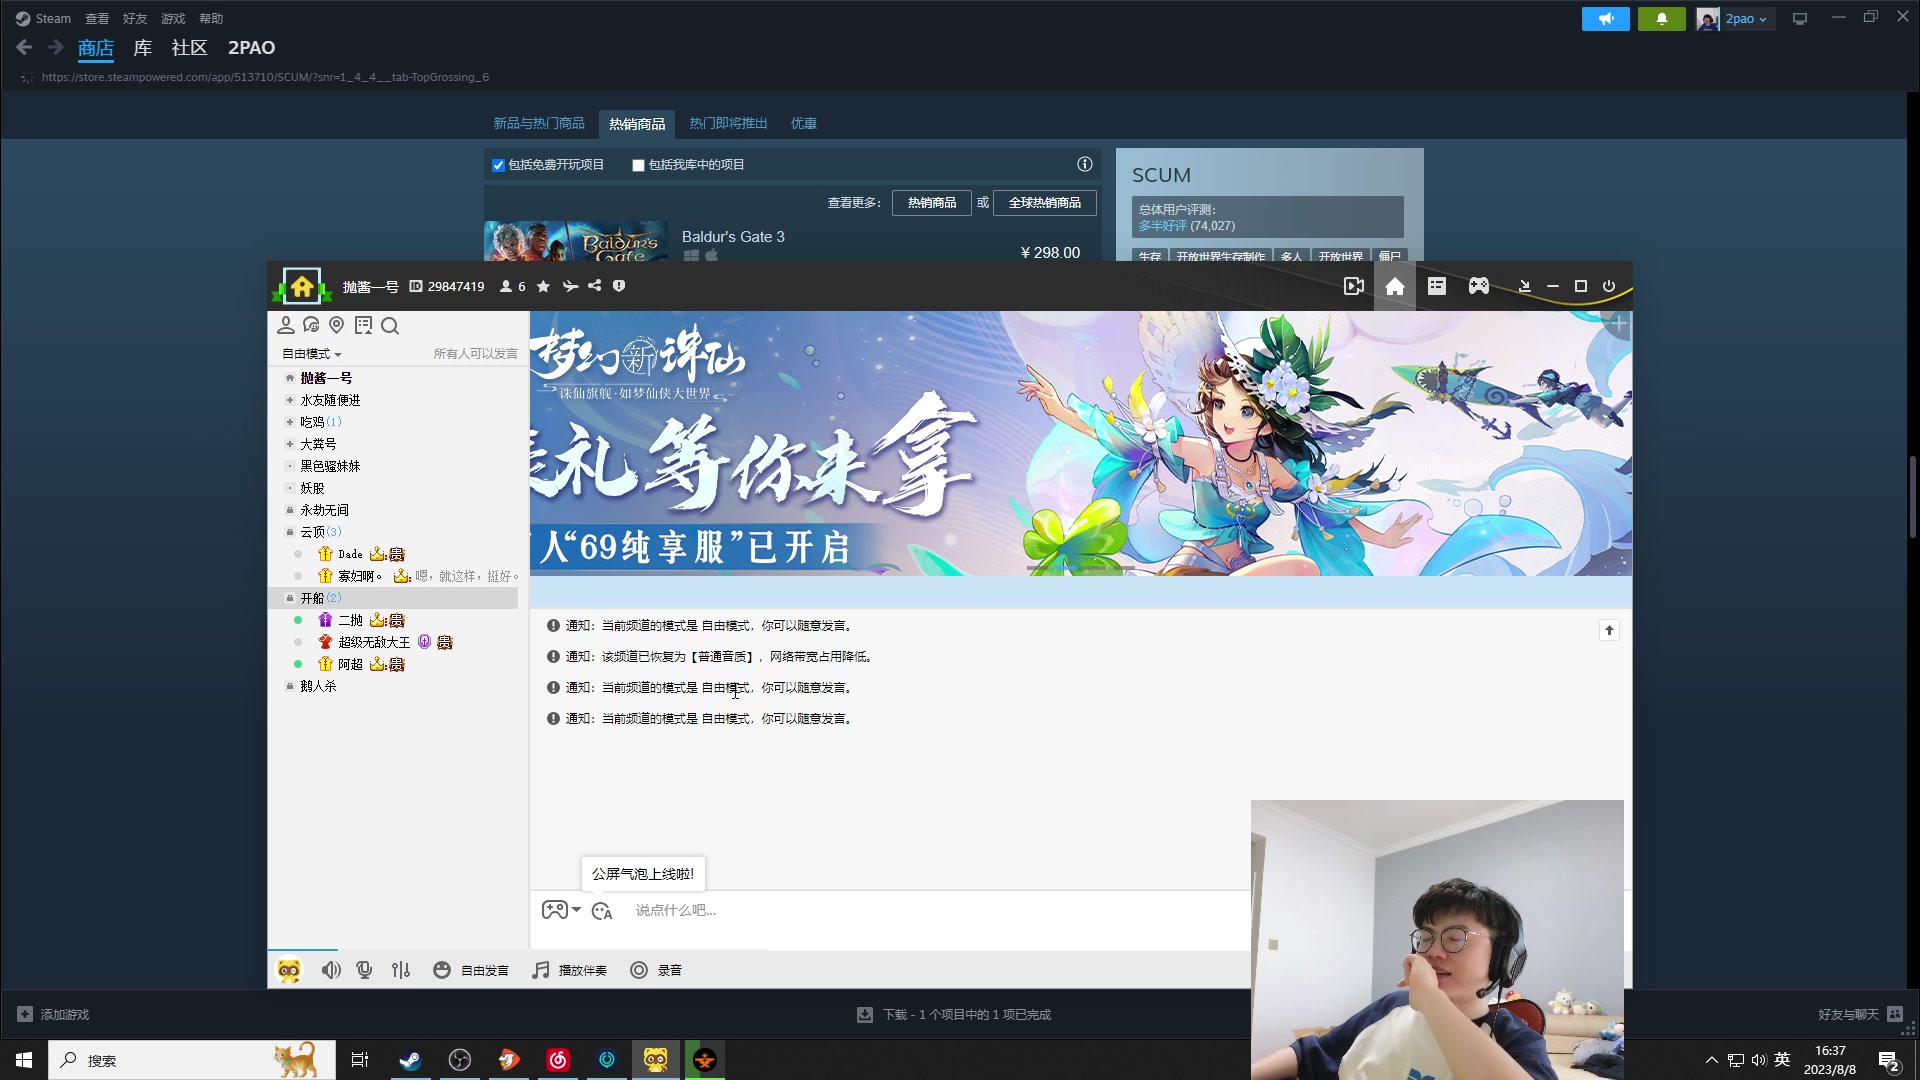Select the 鹅人杀 channel

(x=318, y=686)
